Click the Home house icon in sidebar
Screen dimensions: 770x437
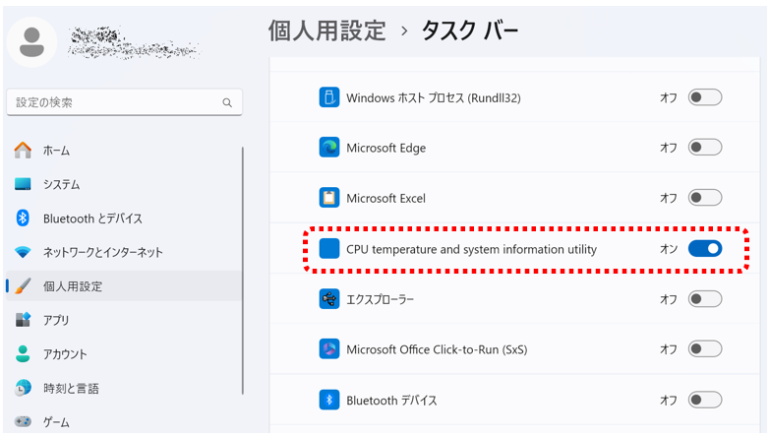pos(23,150)
